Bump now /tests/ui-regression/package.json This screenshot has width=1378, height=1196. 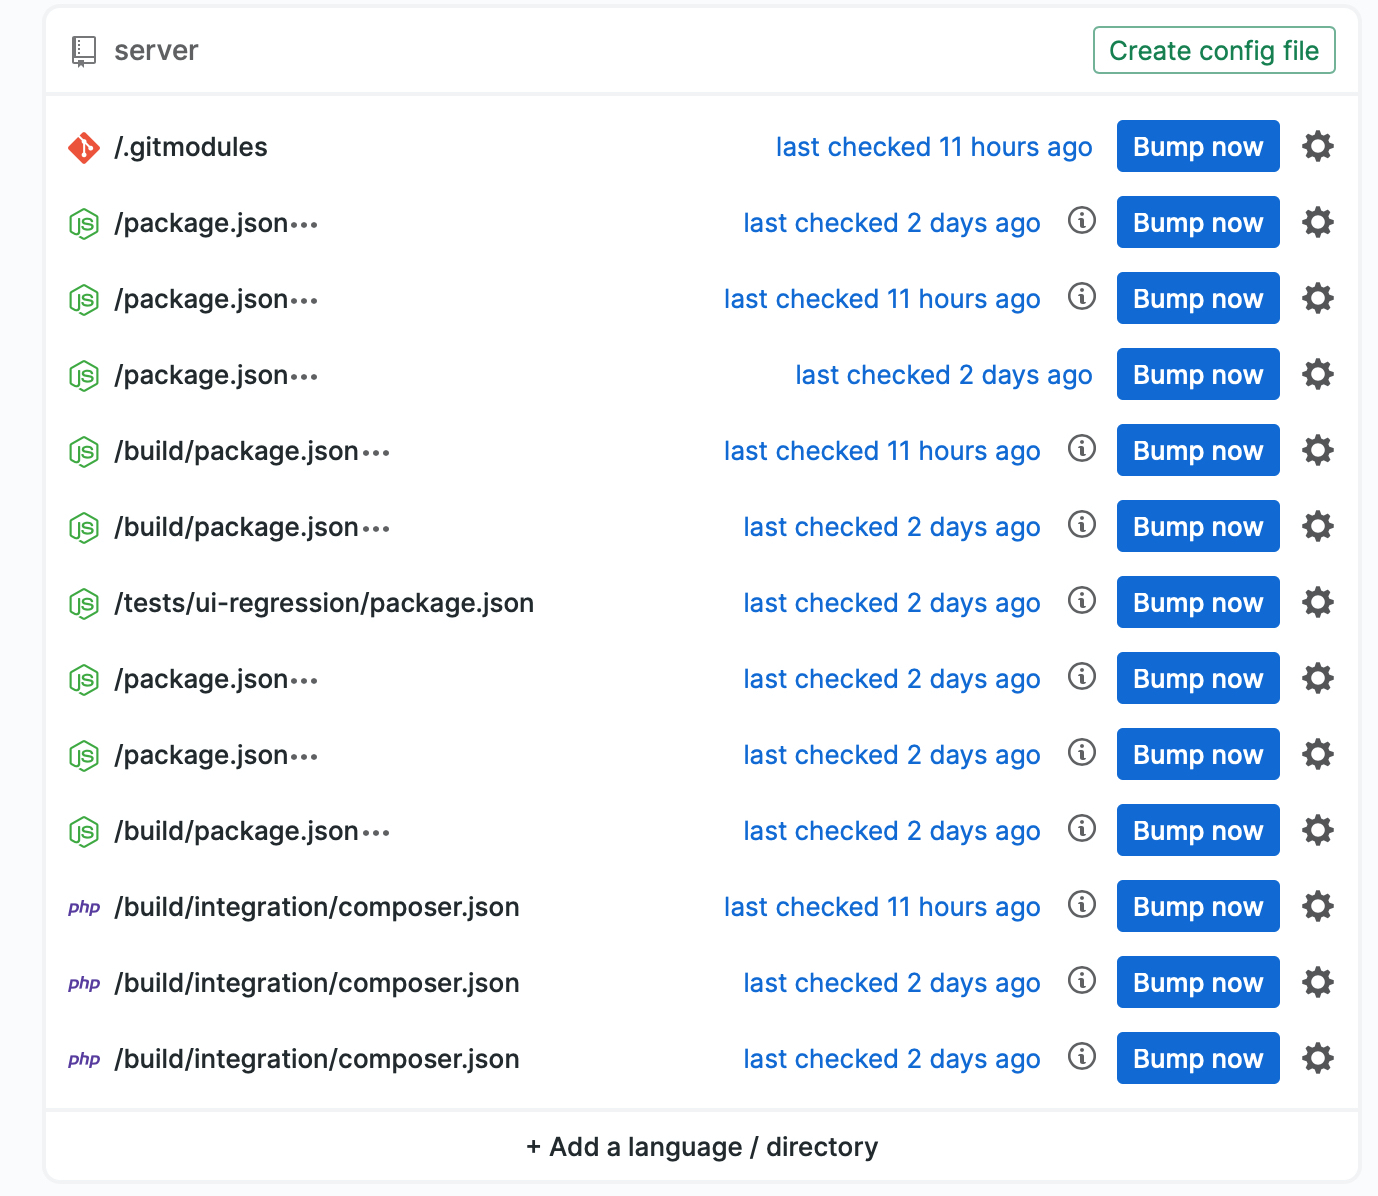[1198, 602]
